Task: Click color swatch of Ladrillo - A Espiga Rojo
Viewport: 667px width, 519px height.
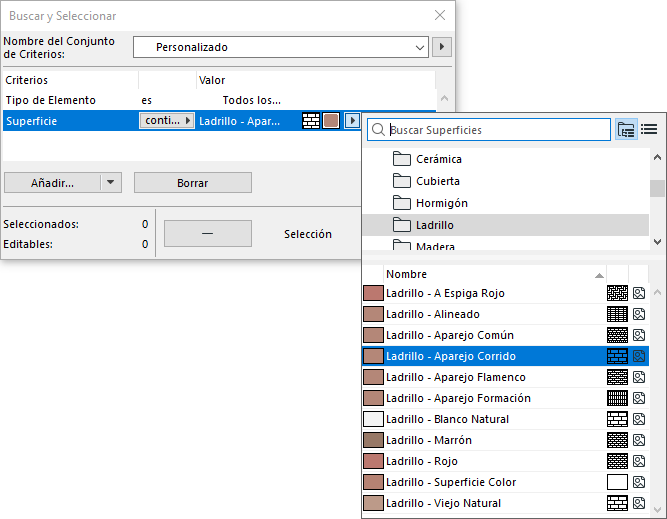Action: point(373,293)
